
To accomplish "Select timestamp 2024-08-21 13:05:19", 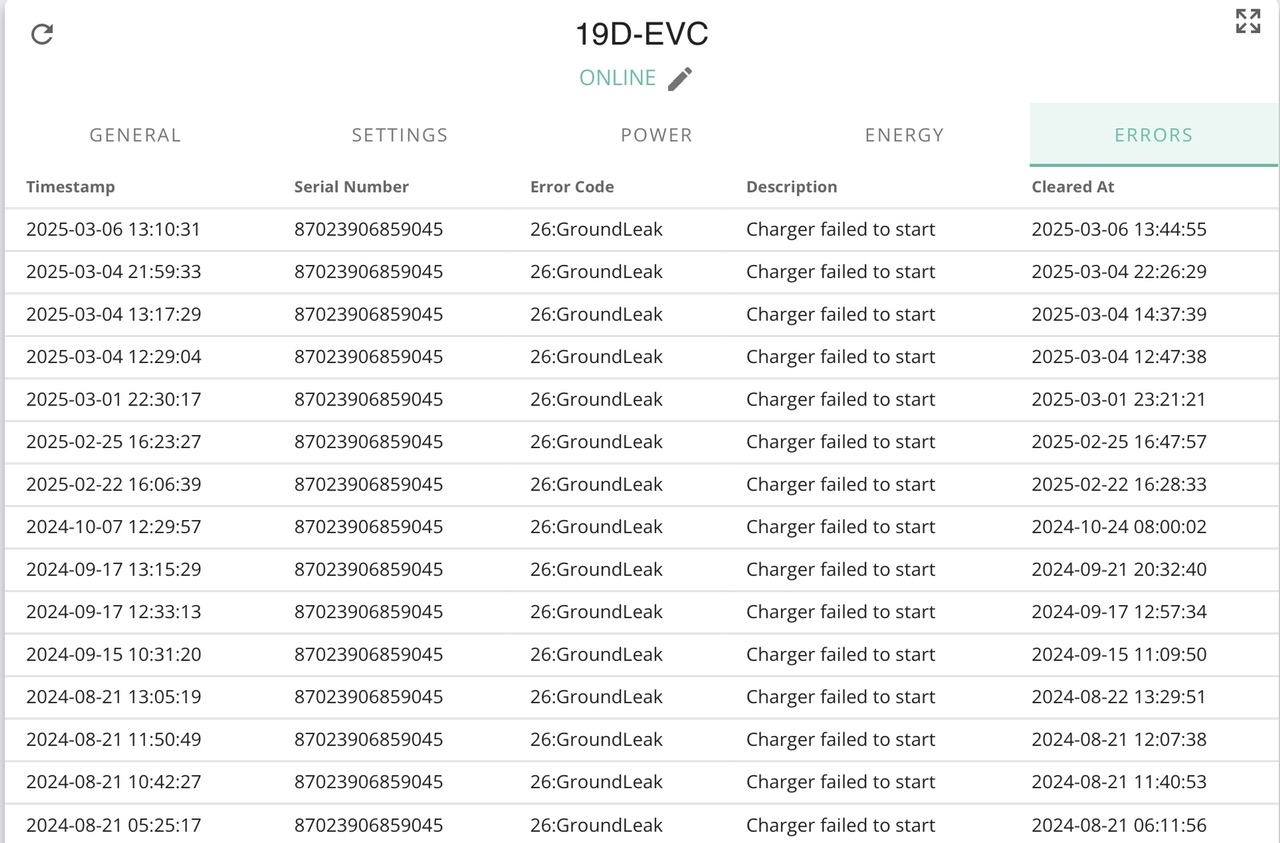I will (113, 697).
